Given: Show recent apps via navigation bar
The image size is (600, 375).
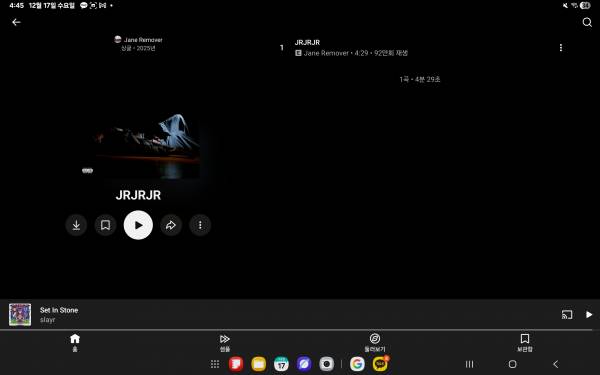Looking at the screenshot, I should click(470, 364).
